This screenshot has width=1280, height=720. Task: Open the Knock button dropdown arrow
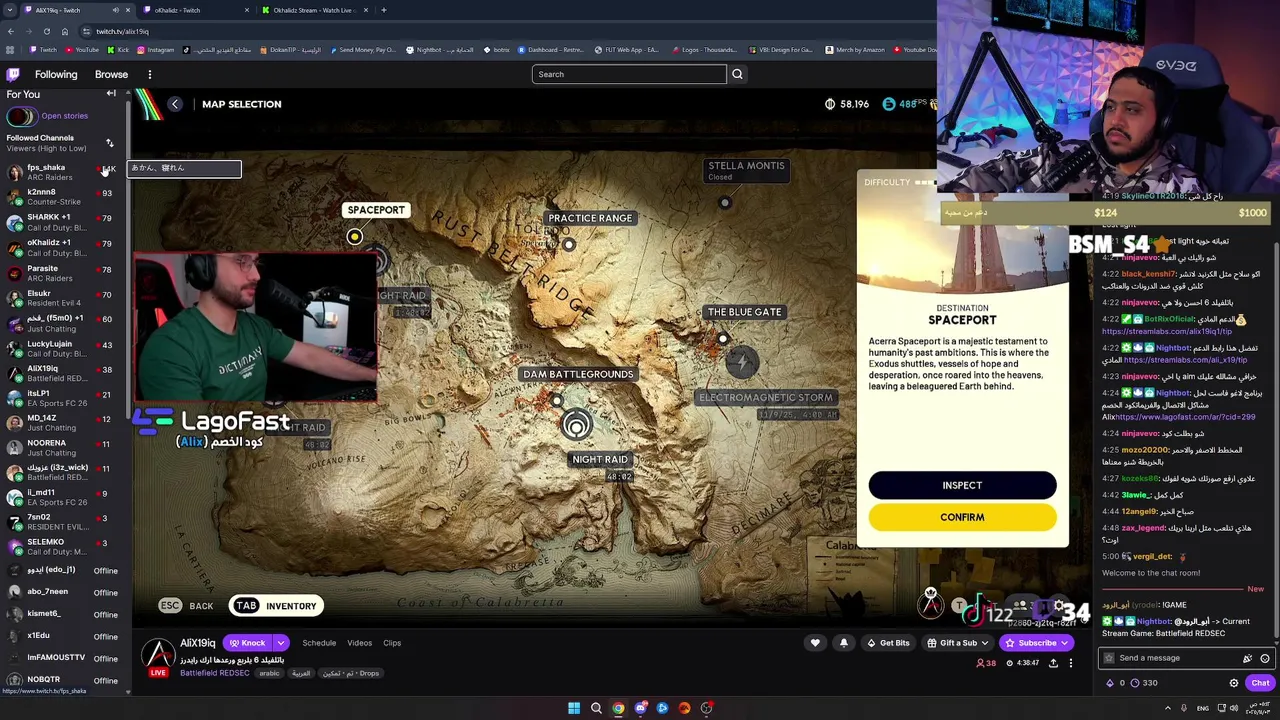281,643
